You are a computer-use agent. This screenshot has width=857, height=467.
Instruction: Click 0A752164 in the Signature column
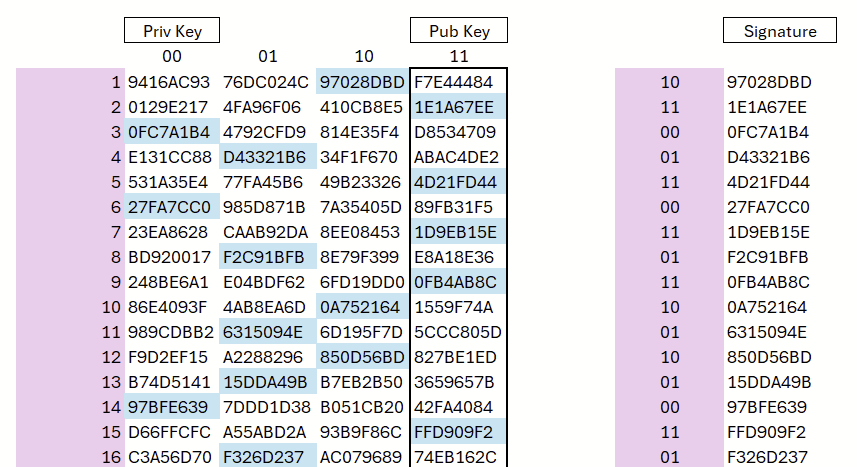click(x=769, y=307)
